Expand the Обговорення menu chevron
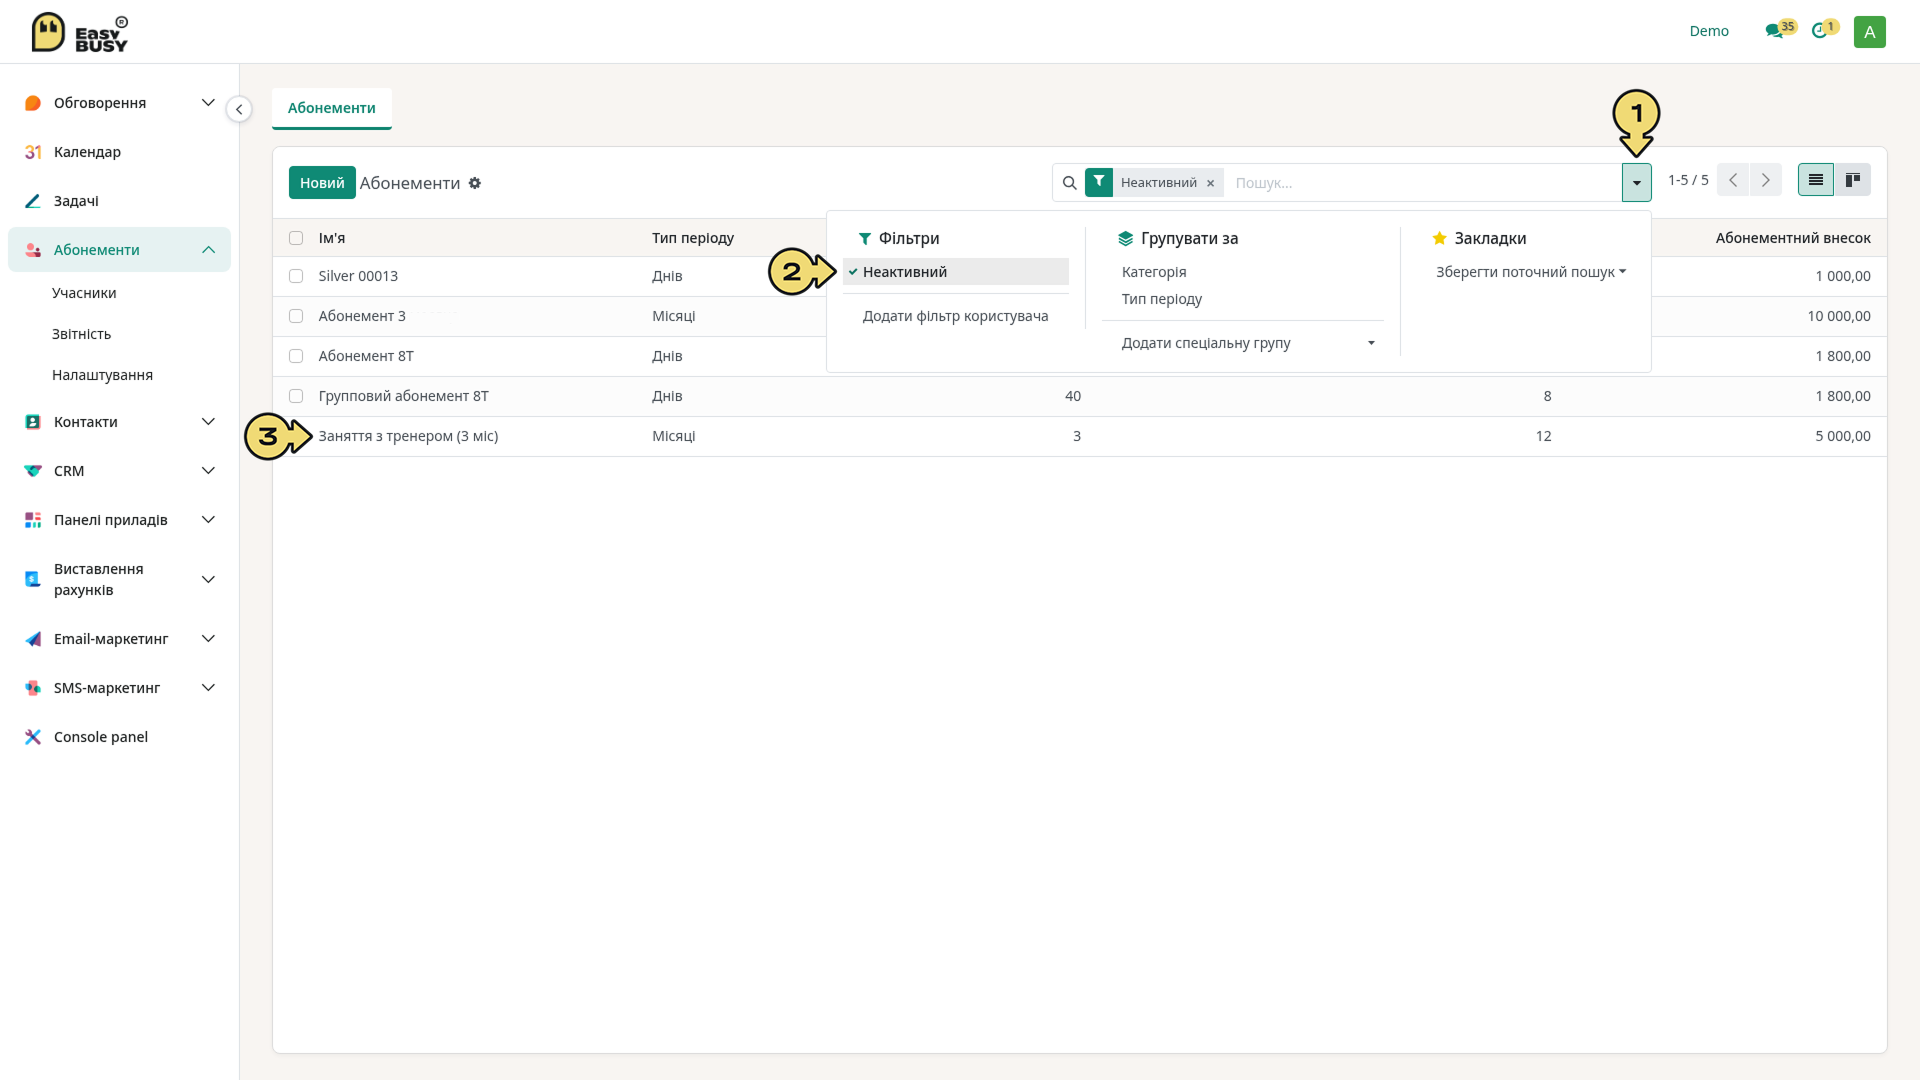This screenshot has height=1080, width=1920. pyautogui.click(x=208, y=103)
